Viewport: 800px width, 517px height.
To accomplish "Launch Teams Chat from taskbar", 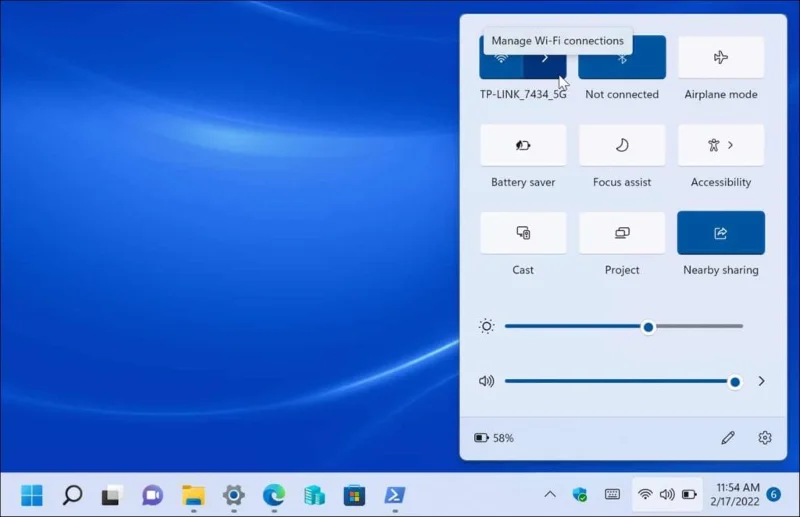I will point(152,495).
